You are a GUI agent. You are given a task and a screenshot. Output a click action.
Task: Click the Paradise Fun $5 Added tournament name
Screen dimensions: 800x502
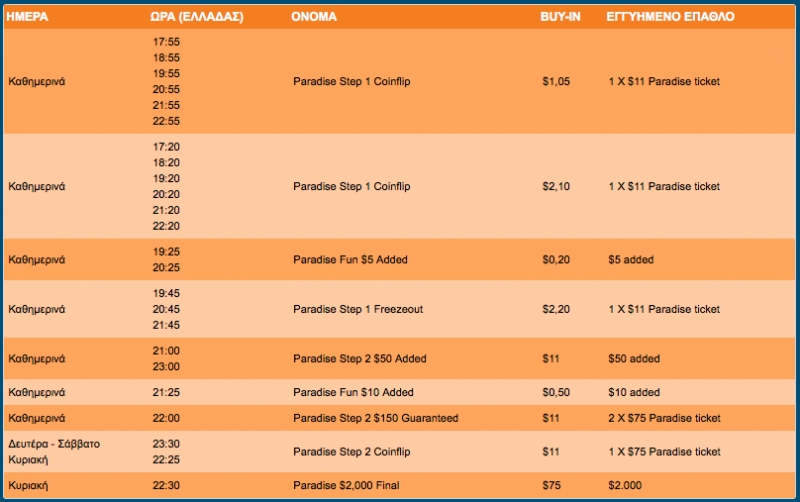350,260
